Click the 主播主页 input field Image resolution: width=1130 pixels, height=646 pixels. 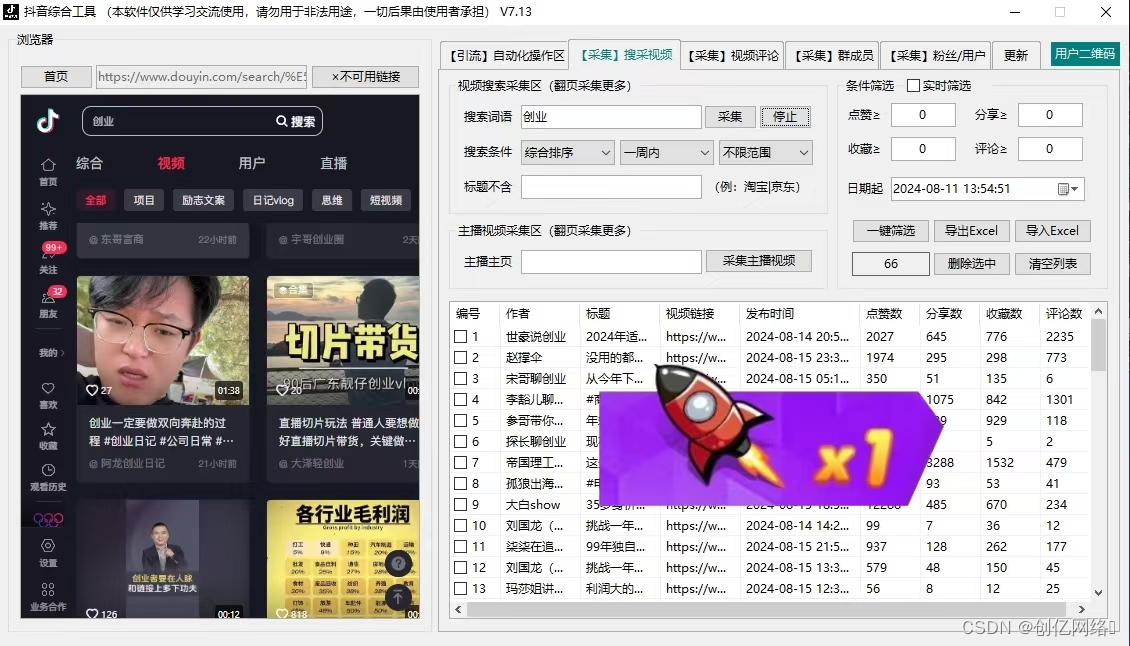[x=611, y=262]
